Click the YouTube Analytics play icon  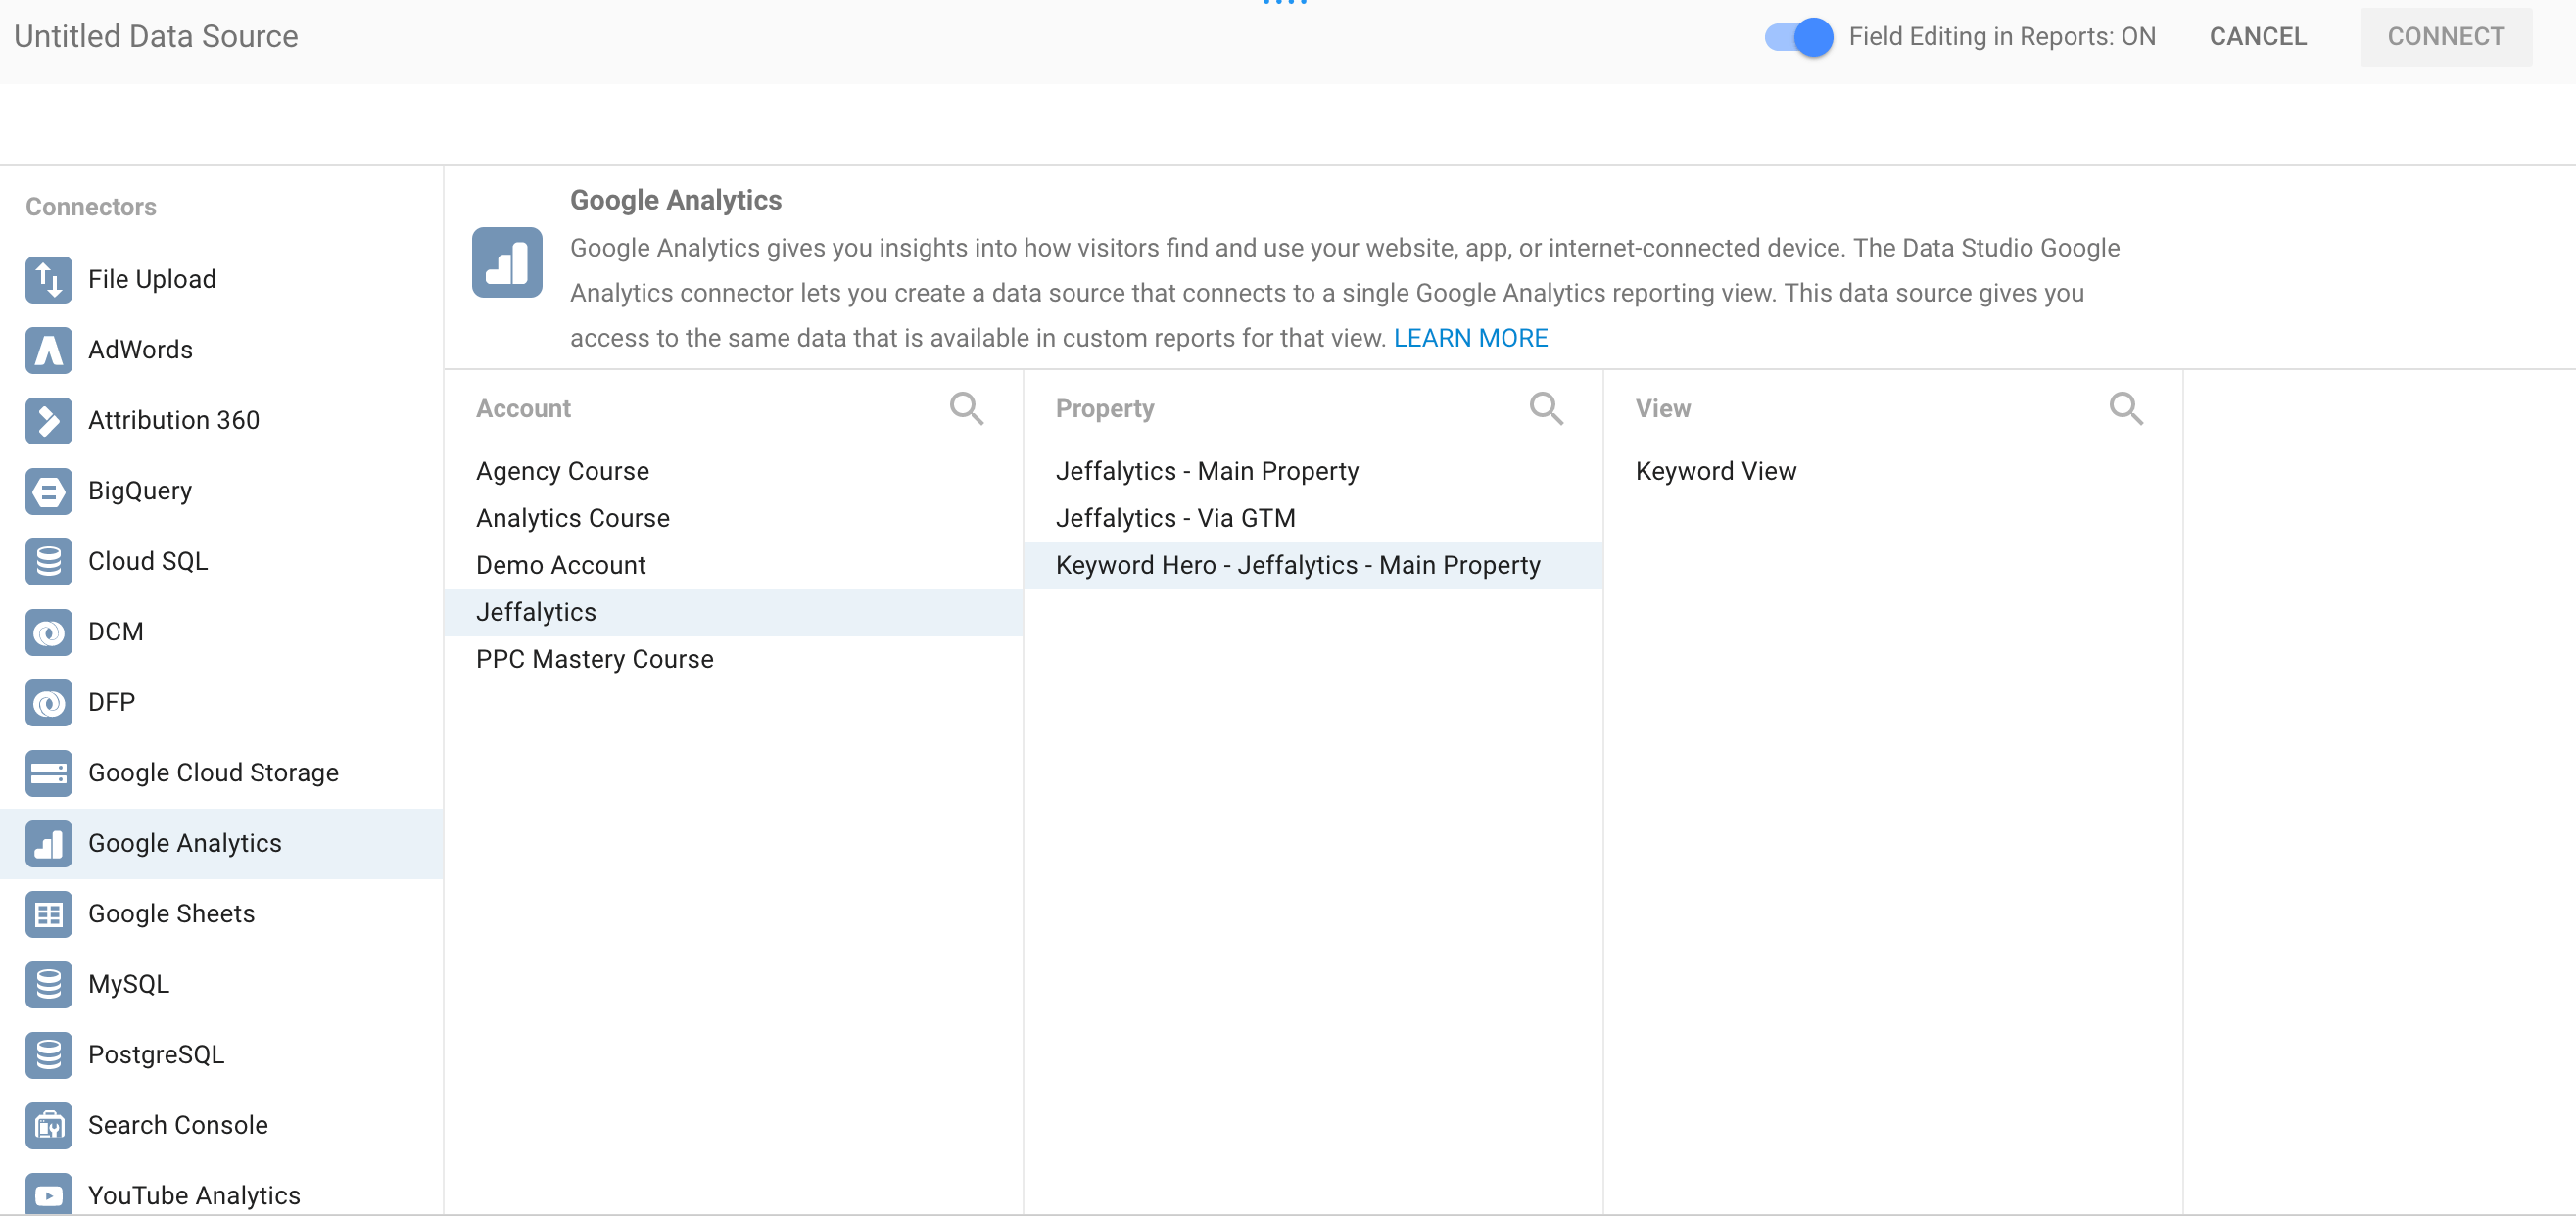point(48,1194)
